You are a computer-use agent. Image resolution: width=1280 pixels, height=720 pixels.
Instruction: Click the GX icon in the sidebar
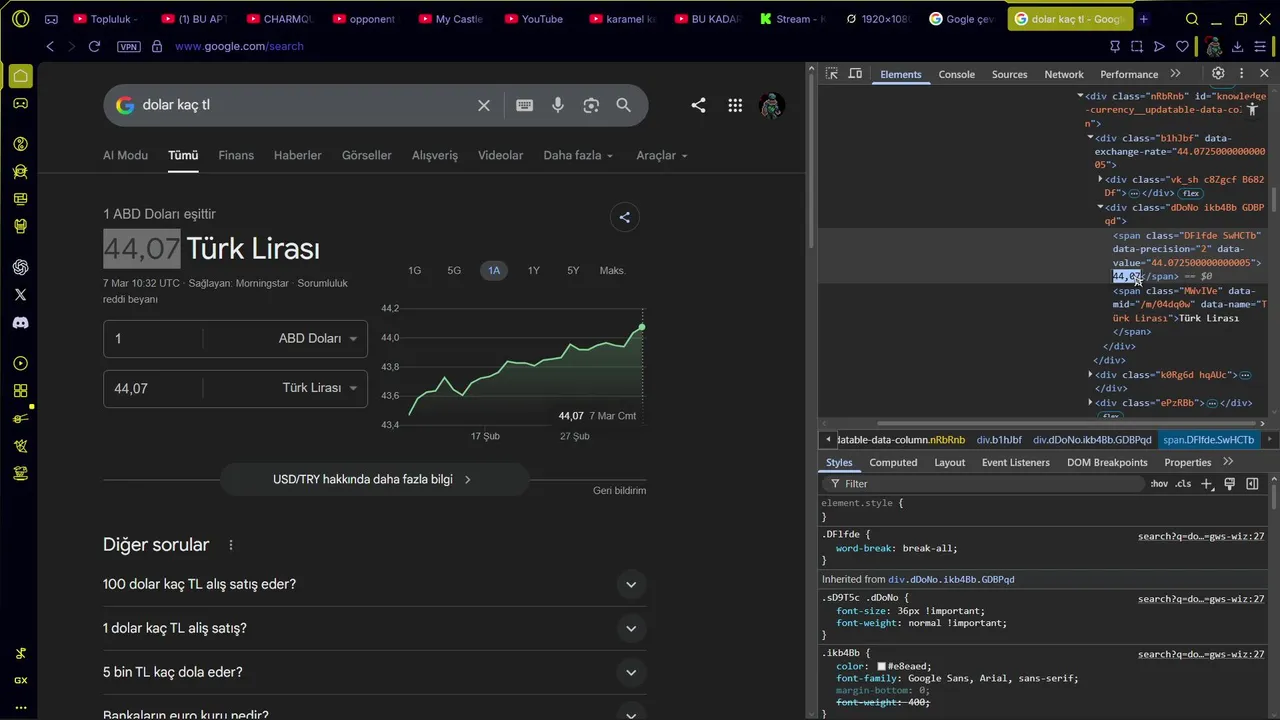point(20,680)
